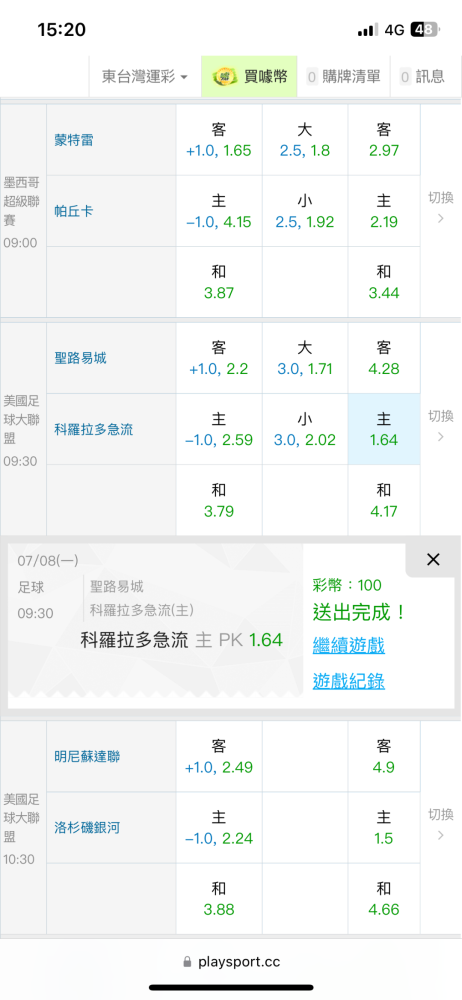Select 客 2.97 odds for 蒙特雷
The height and width of the screenshot is (1000, 462).
(x=384, y=140)
